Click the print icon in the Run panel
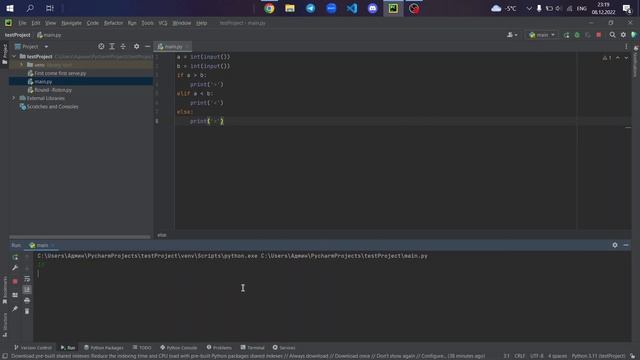Screen dimensions: 640x360 27,300
